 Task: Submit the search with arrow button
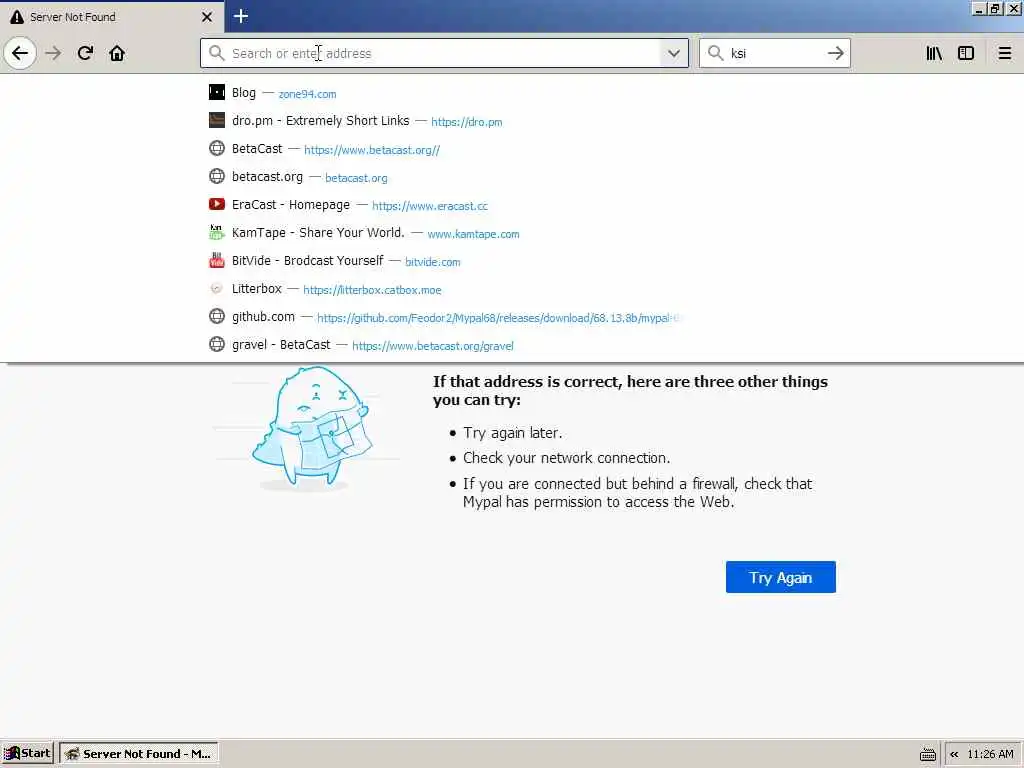[836, 54]
